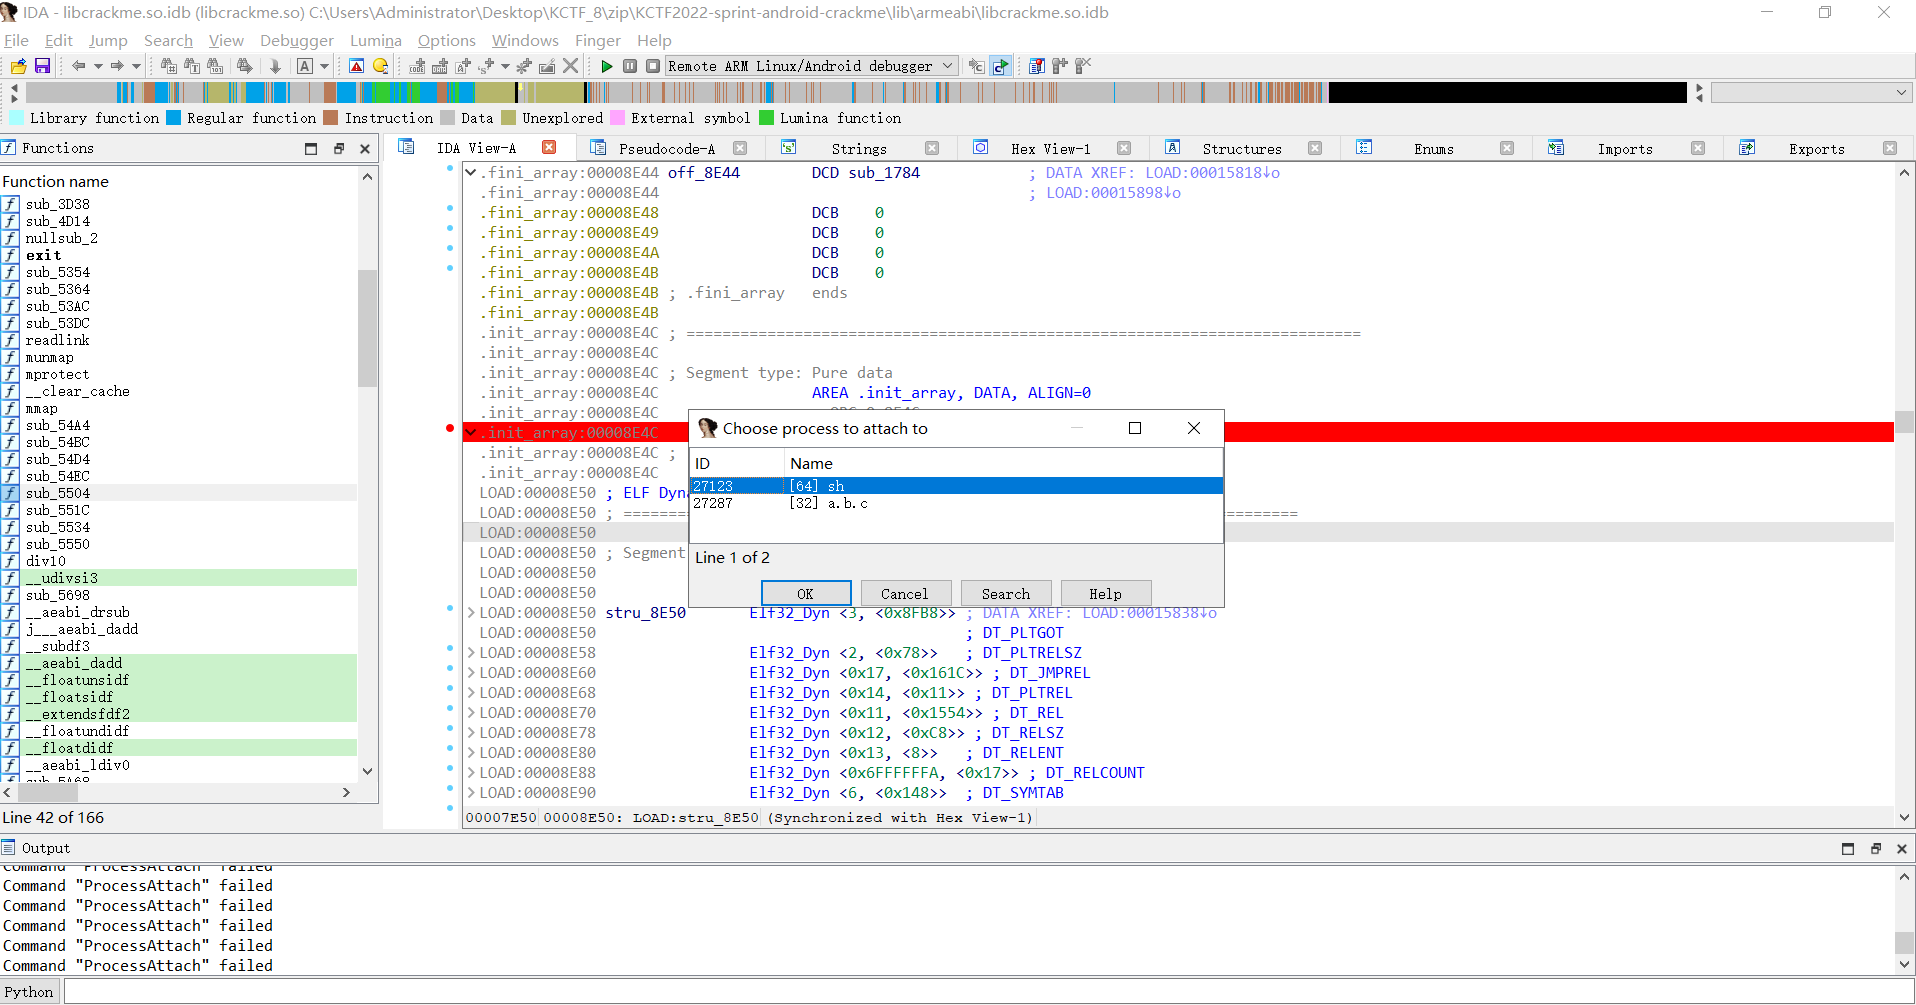Toggle breakpoint dot at LOAD:00008E78
The height and width of the screenshot is (1005, 1916).
(450, 729)
